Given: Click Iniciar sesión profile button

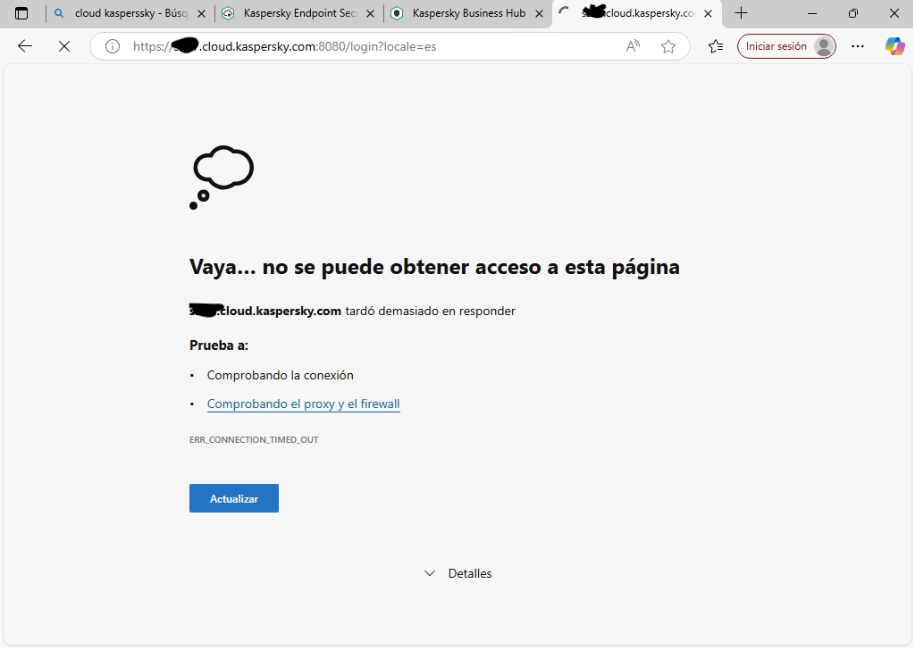Looking at the screenshot, I should [786, 47].
